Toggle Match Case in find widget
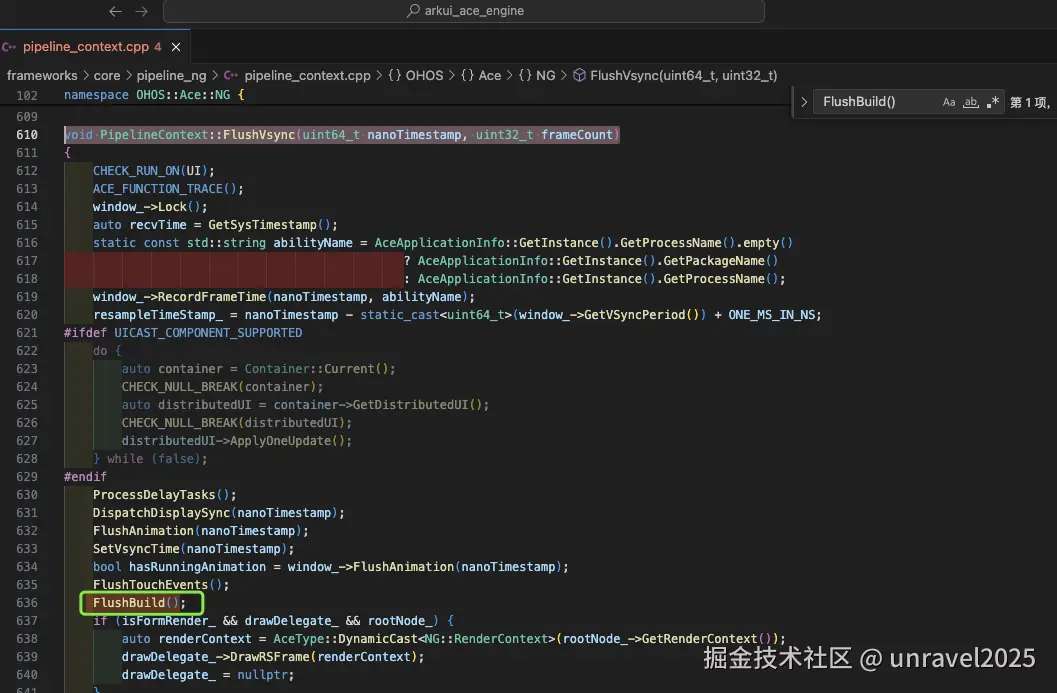Screen dimensions: 1057x693 [948, 102]
